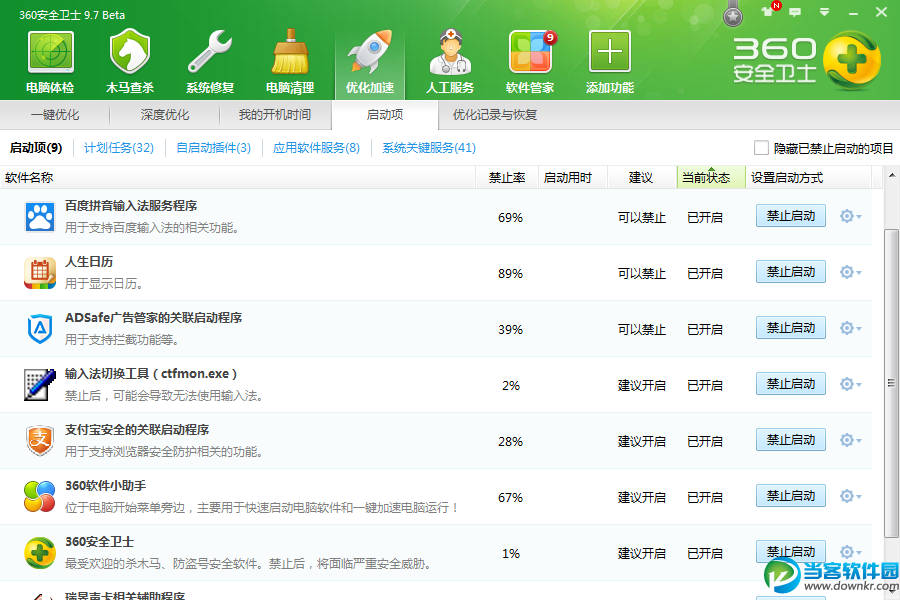This screenshot has height=600, width=900.
Task: Sort by 禁止率 column header
Action: (x=507, y=178)
